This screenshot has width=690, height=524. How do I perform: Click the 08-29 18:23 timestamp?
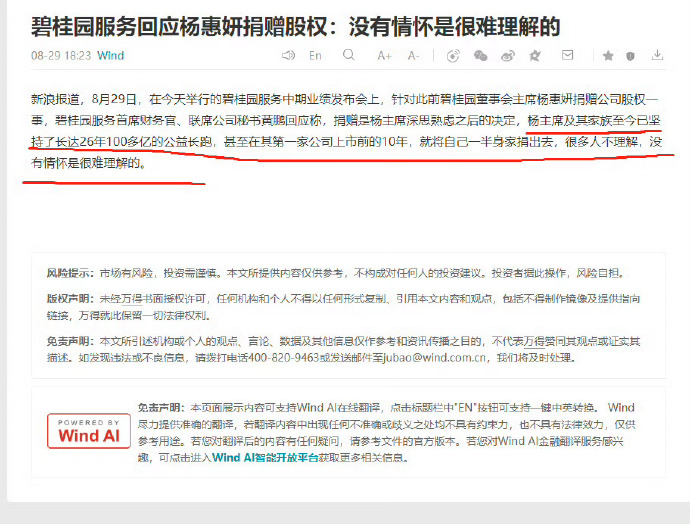click(61, 55)
